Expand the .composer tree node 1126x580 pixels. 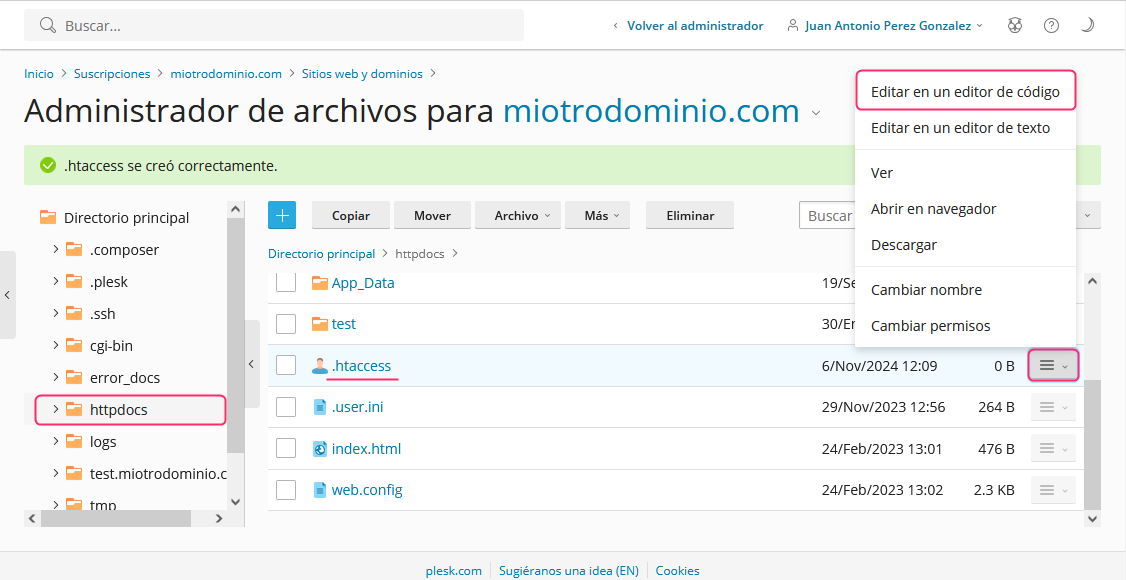55,249
